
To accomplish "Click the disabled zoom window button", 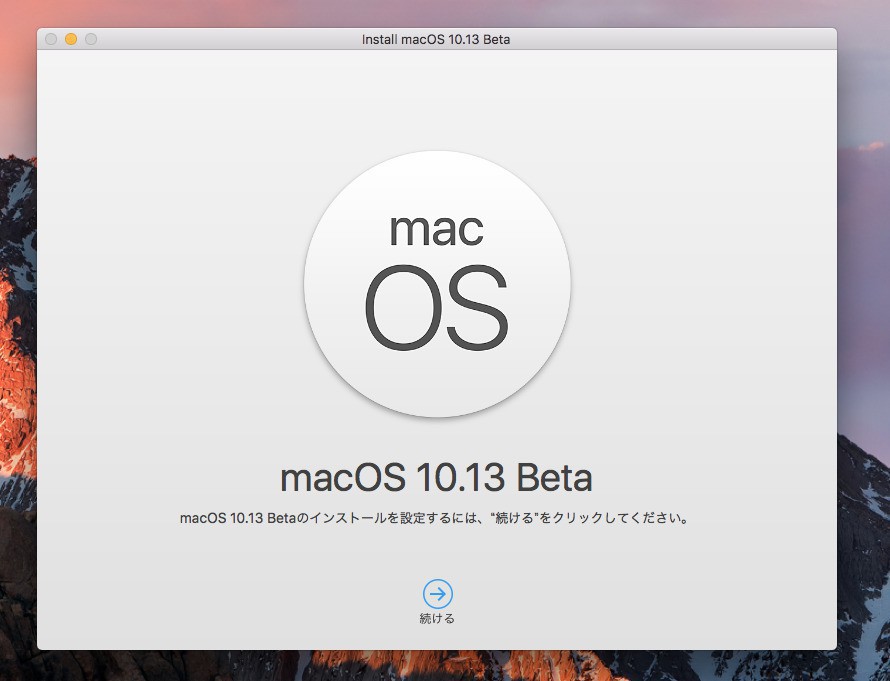I will [x=91, y=39].
